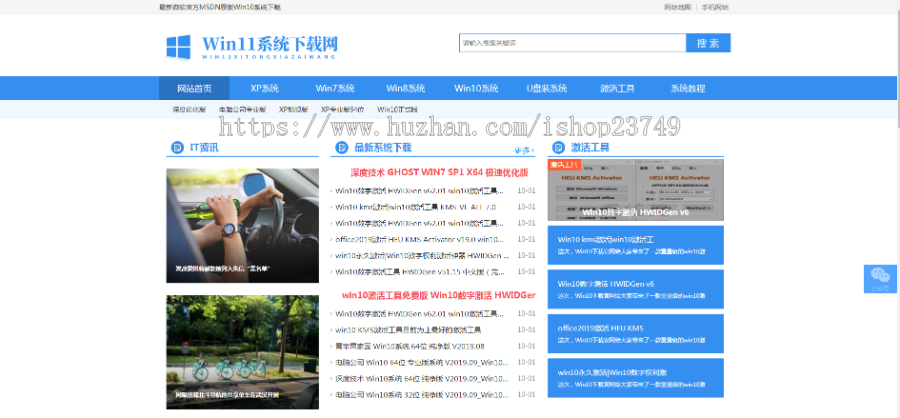Open the Win10 kms KMS_VL_ALL 7.0 article
The image size is (900, 418).
click(416, 207)
